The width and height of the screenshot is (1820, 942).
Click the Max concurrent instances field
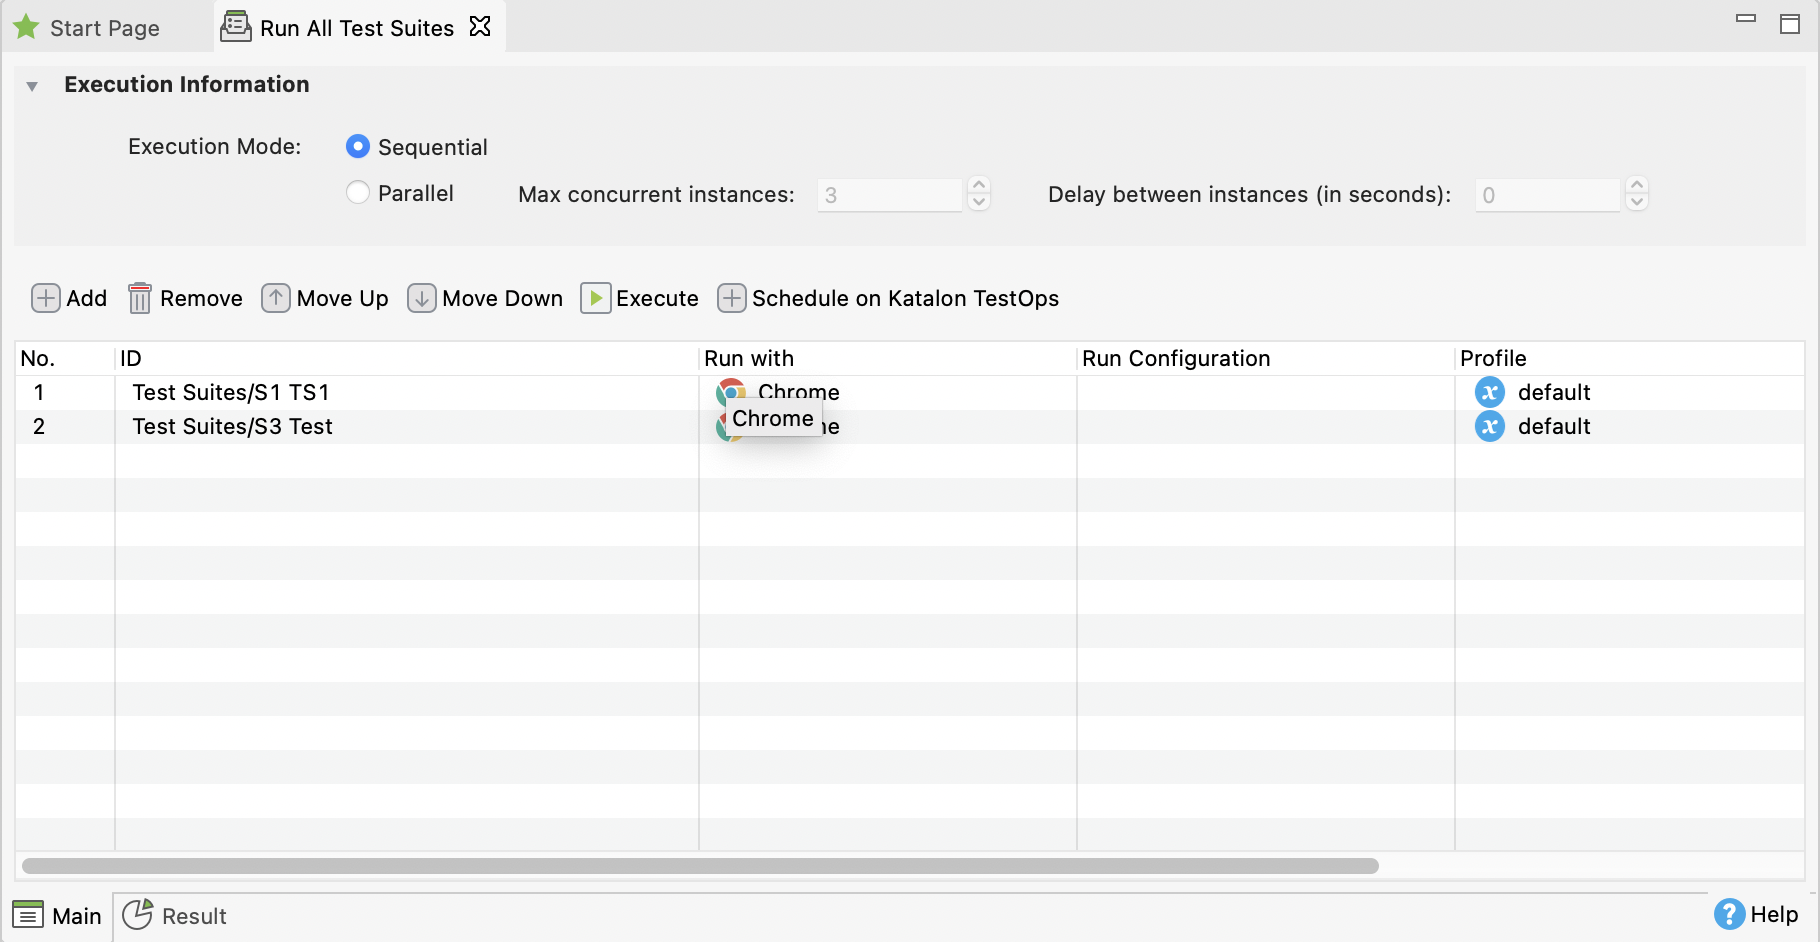[888, 195]
